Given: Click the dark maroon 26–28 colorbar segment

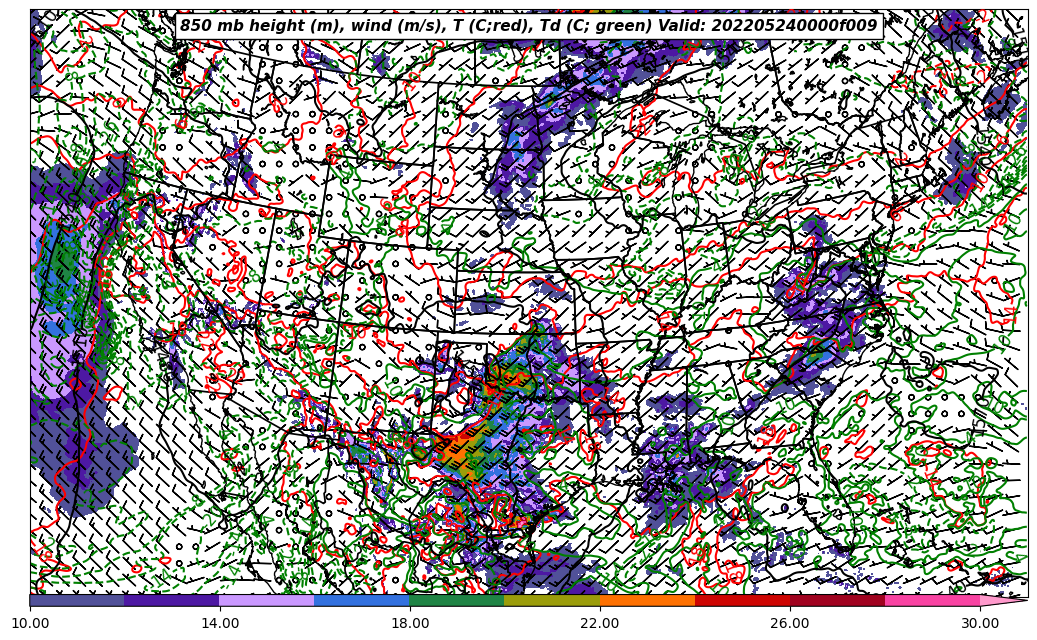Looking at the screenshot, I should point(838,600).
